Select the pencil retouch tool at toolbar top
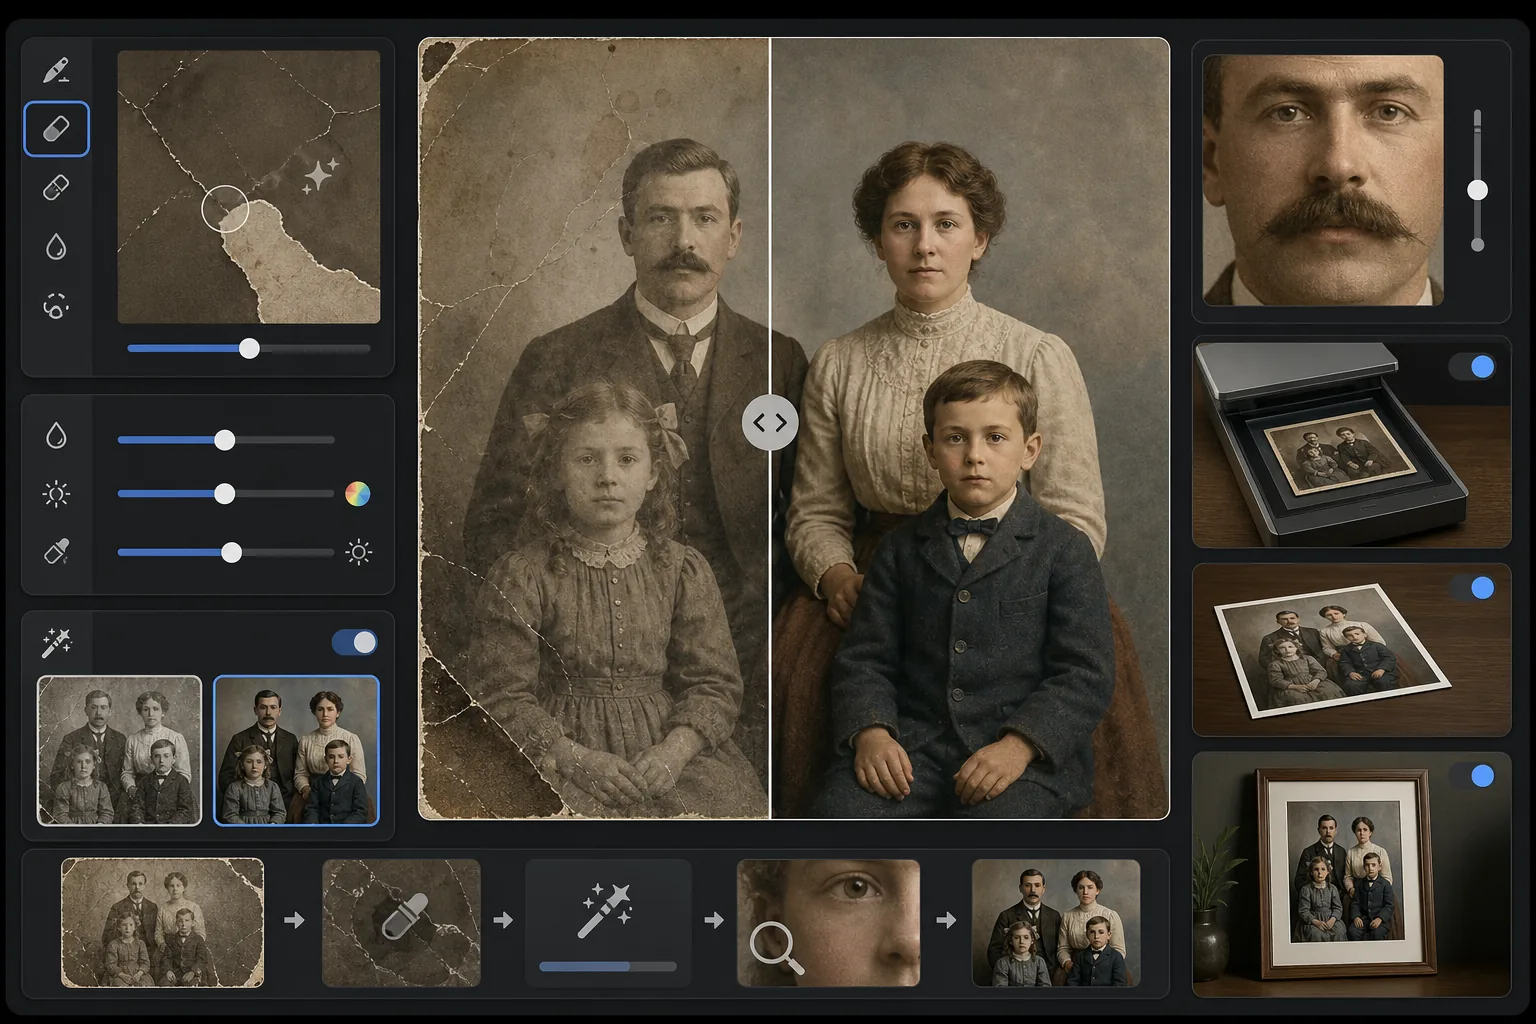The width and height of the screenshot is (1536, 1024). [x=56, y=71]
